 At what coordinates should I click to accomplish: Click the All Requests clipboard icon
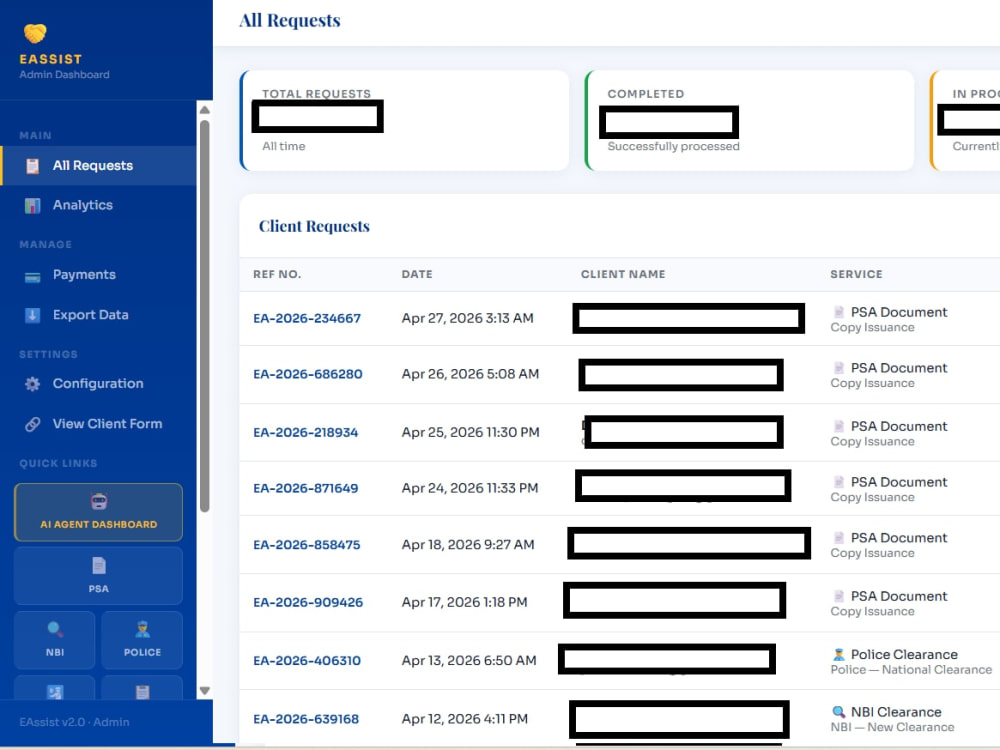[33, 166]
